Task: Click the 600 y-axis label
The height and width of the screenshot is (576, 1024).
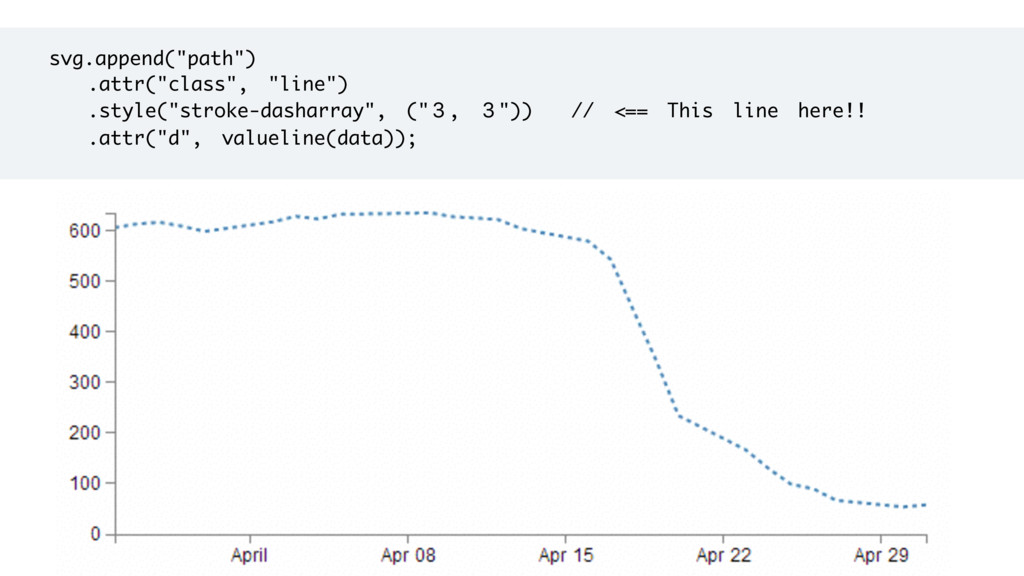Action: tap(85, 231)
